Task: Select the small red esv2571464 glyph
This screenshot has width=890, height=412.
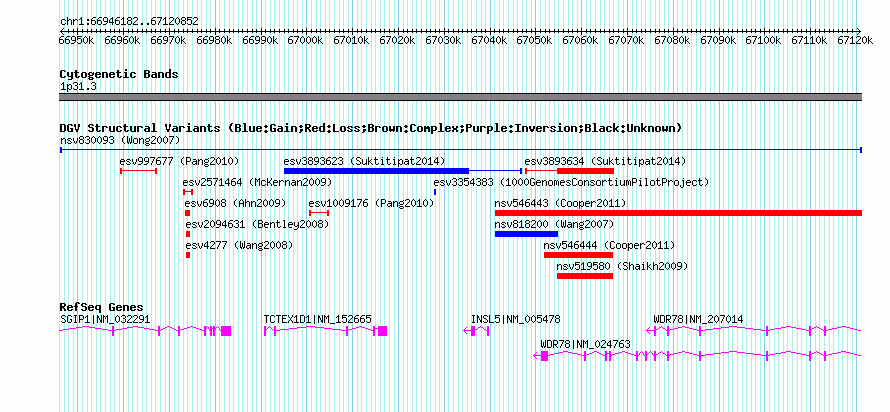Action: (x=188, y=192)
